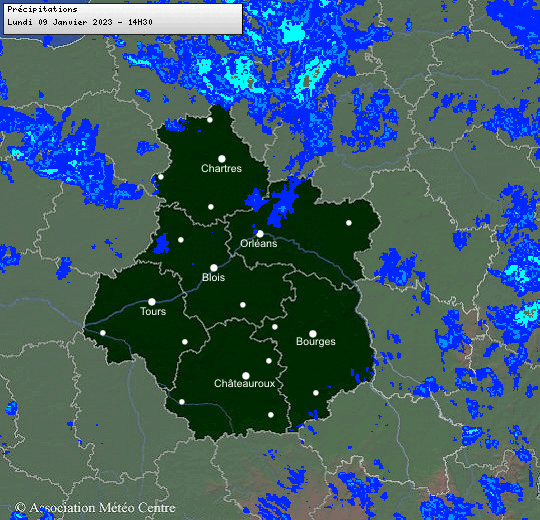Click the Orléans city marker dot

point(260,234)
